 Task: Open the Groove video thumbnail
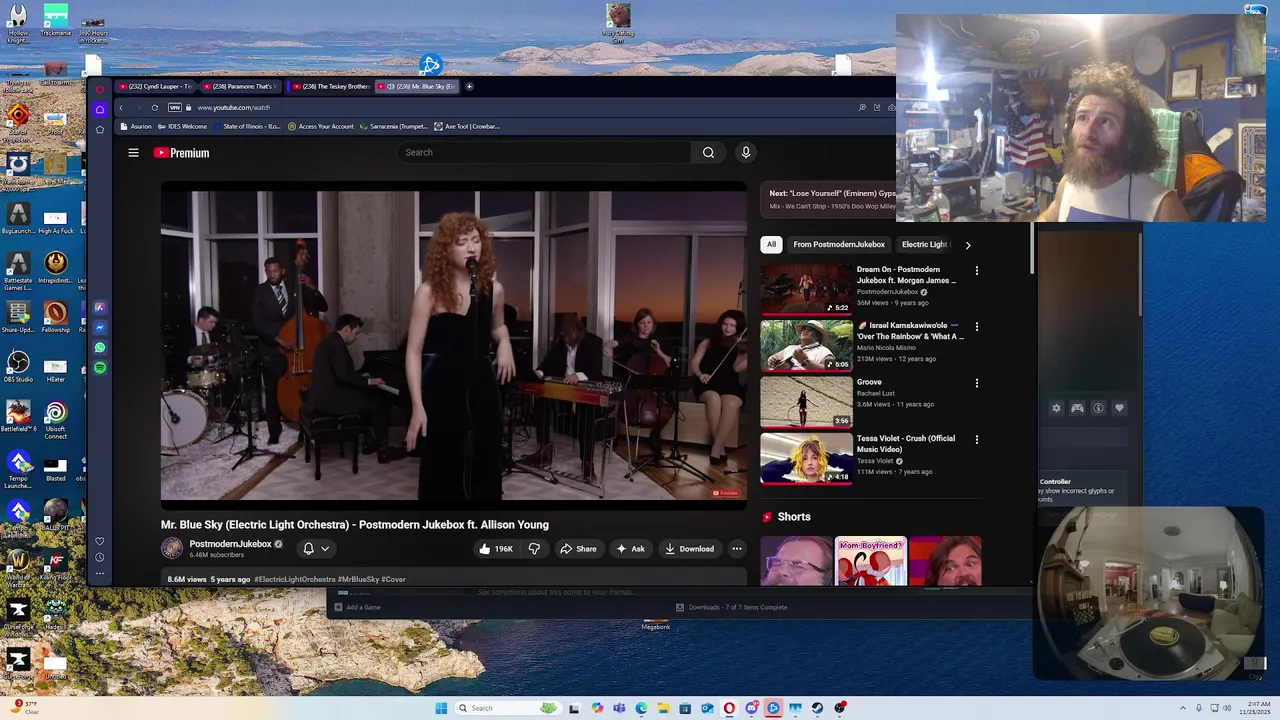pyautogui.click(x=806, y=402)
